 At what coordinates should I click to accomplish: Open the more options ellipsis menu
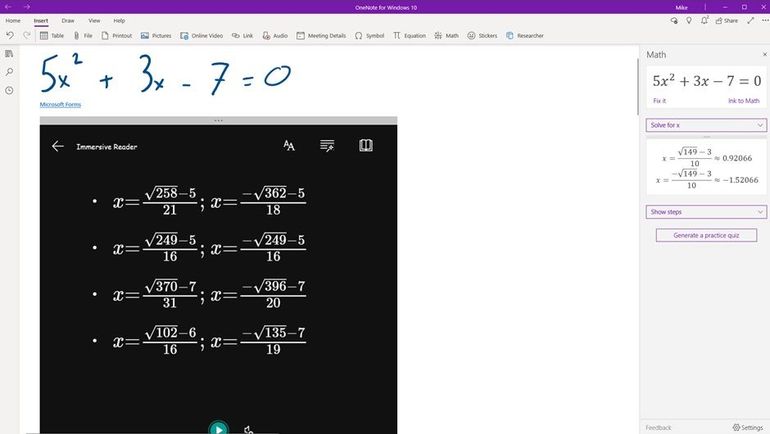coord(765,21)
